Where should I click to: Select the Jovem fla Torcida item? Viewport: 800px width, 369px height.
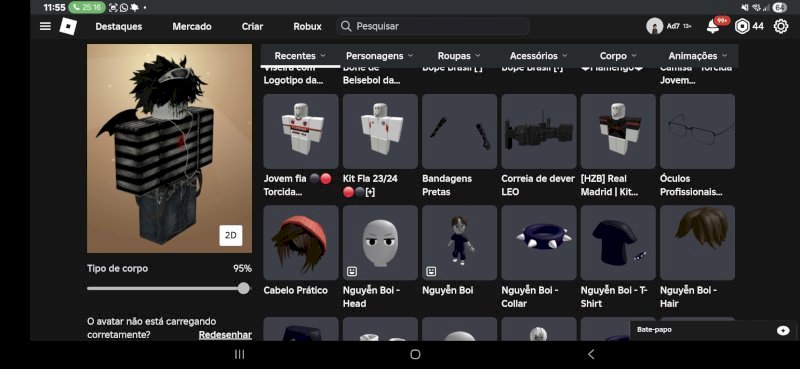(301, 131)
